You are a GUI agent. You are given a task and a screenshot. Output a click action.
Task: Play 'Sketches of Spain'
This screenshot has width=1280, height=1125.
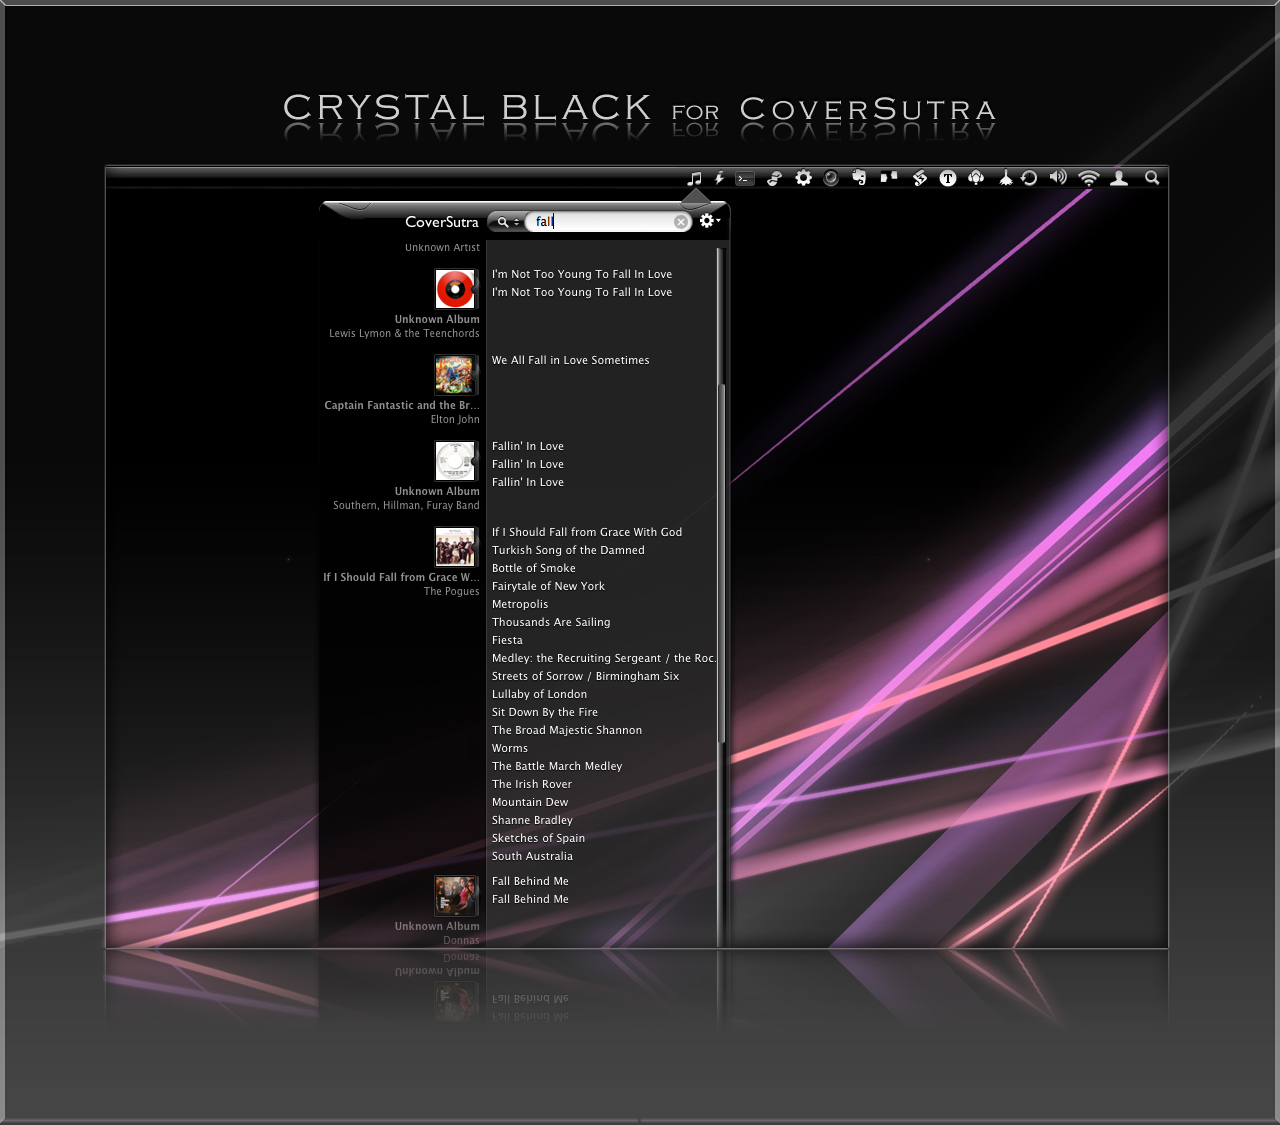click(x=538, y=838)
